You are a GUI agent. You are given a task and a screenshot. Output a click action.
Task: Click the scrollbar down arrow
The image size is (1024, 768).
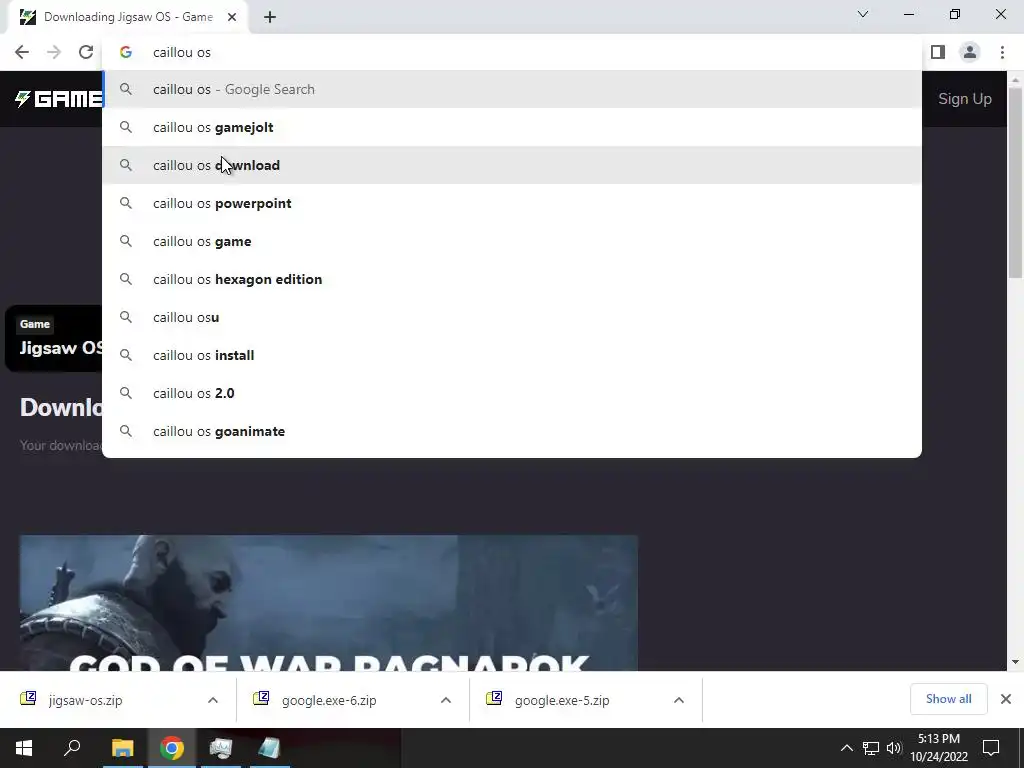(1015, 662)
